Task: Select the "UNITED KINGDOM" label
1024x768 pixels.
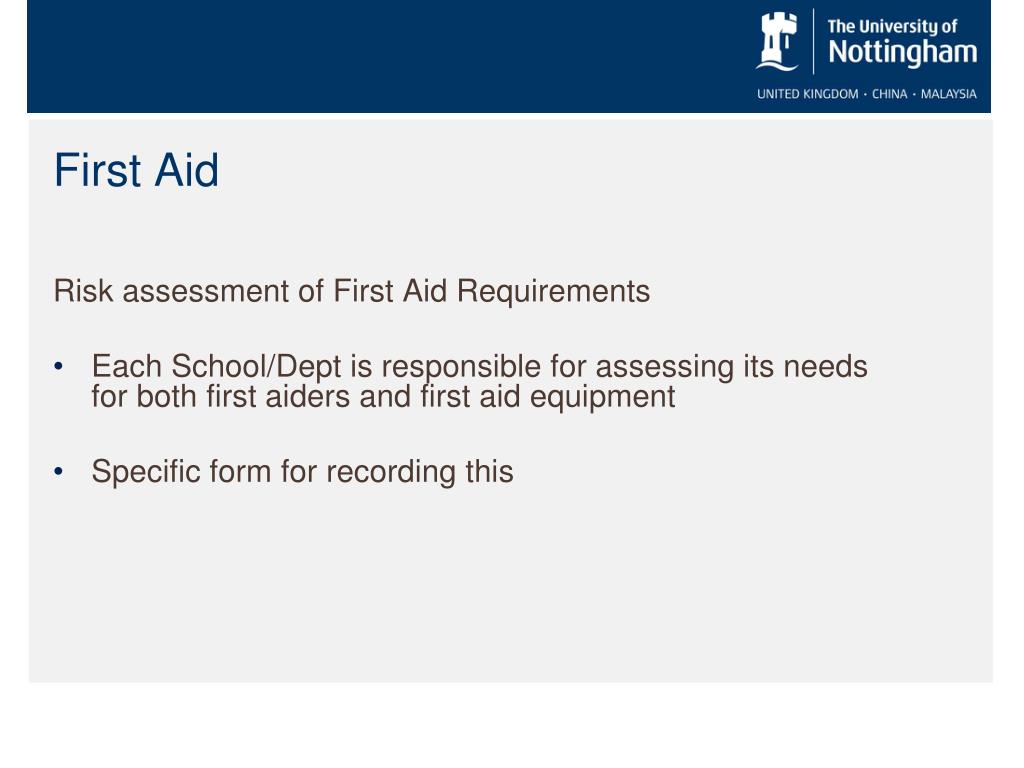Action: tap(808, 94)
